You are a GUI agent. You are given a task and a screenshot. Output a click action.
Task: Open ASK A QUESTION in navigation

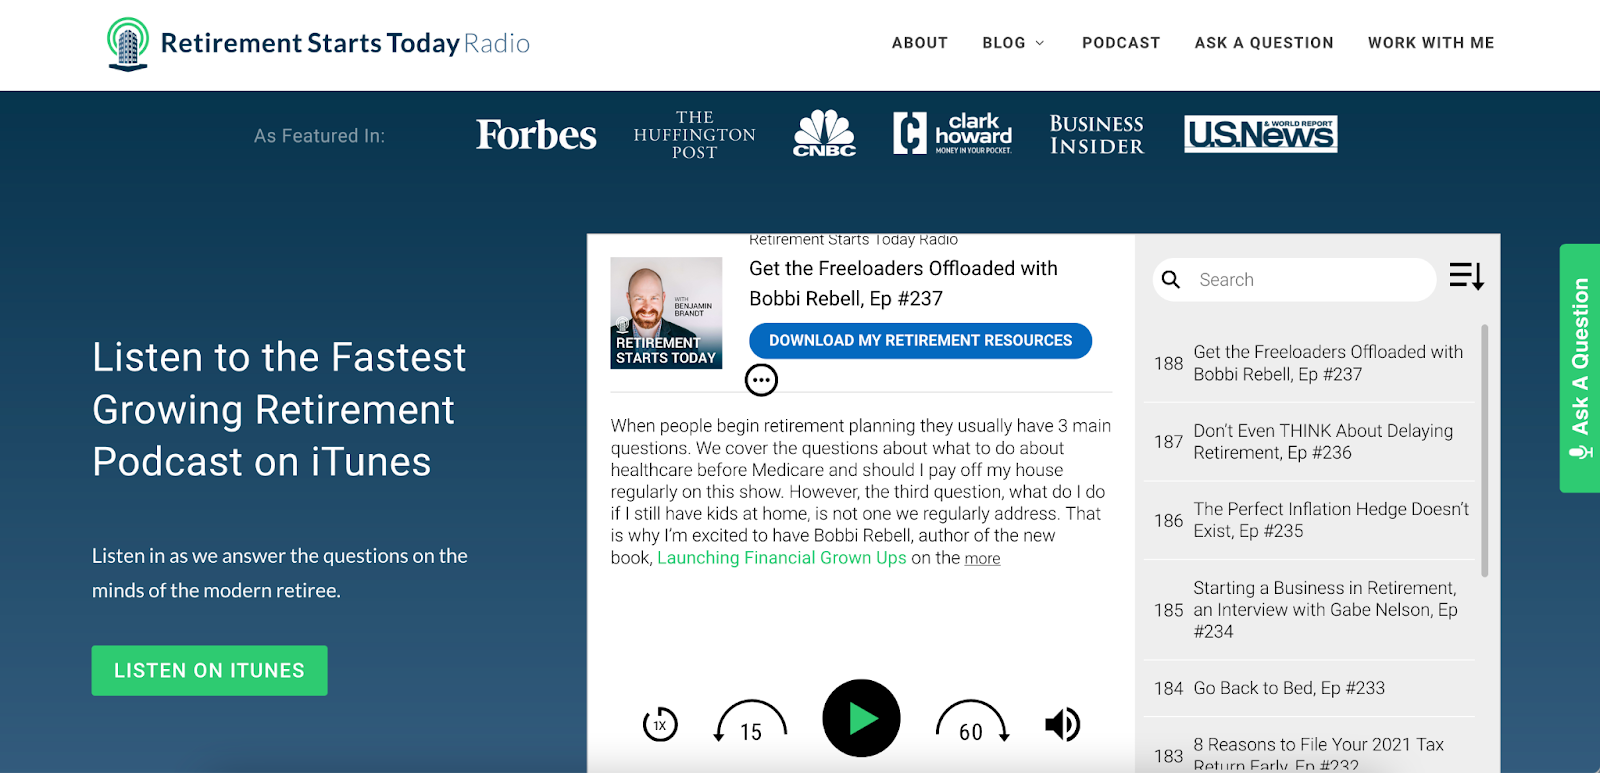[x=1264, y=43]
